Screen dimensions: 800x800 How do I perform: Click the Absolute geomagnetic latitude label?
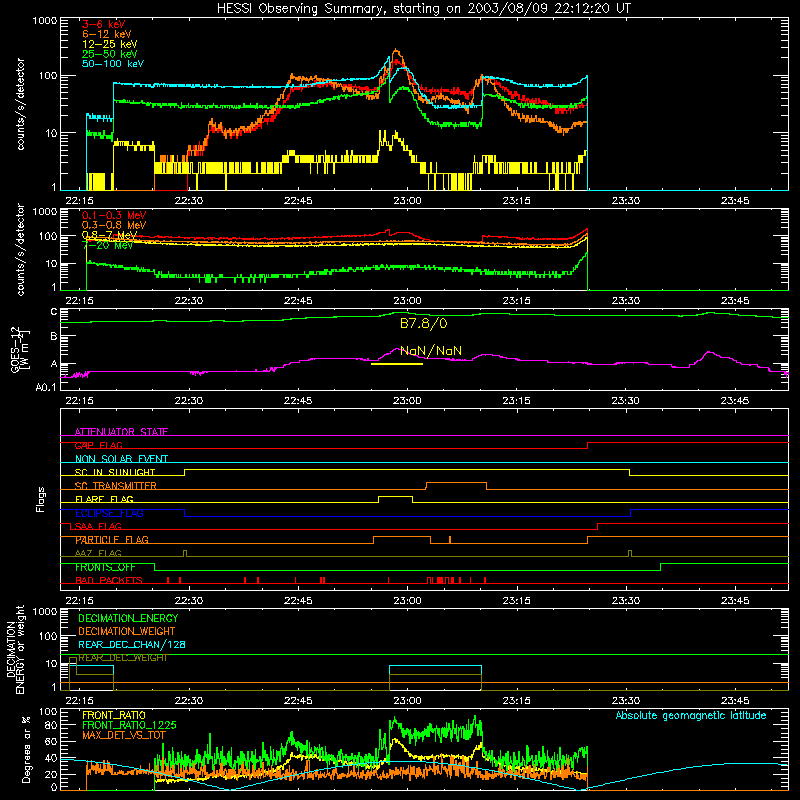(691, 715)
